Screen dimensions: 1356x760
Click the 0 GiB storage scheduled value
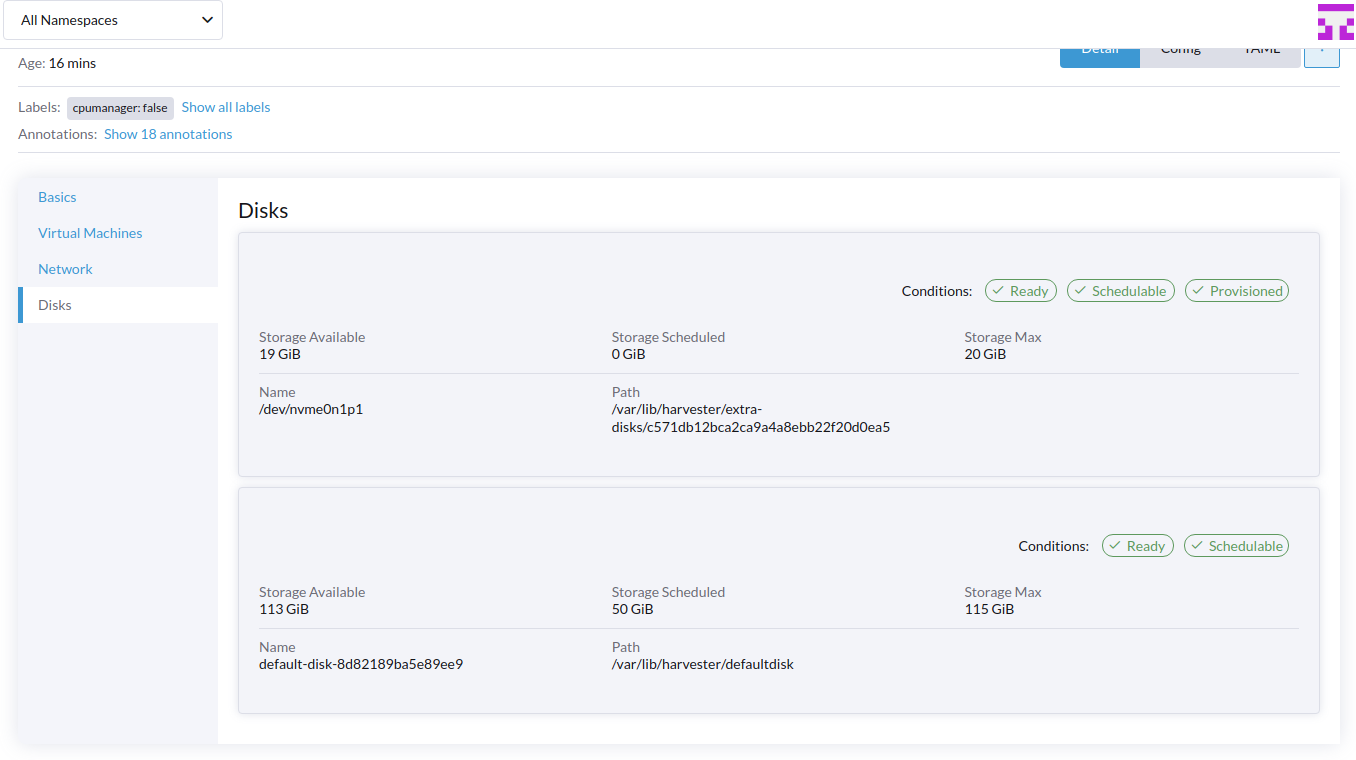coord(629,354)
